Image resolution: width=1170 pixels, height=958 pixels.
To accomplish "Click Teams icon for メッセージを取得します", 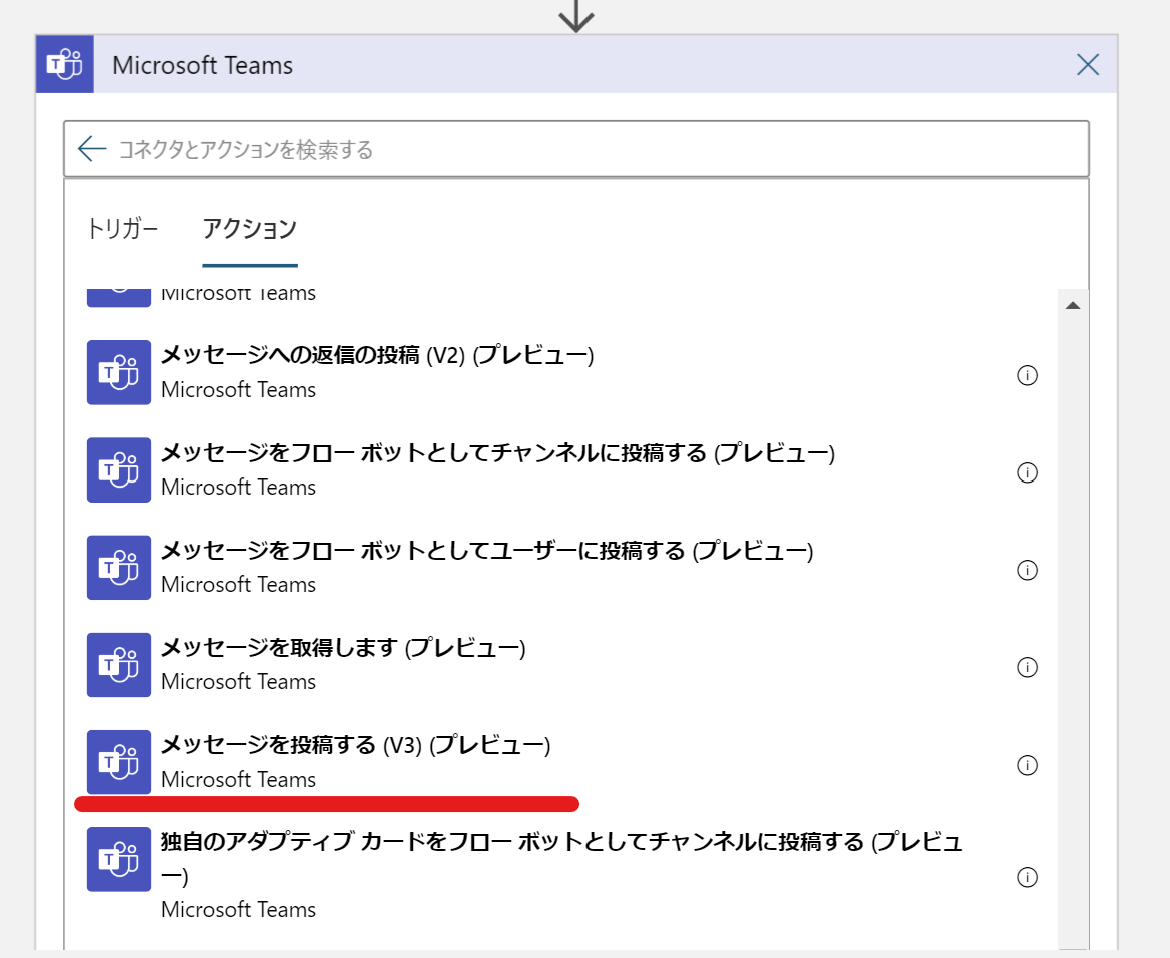I will click(119, 665).
